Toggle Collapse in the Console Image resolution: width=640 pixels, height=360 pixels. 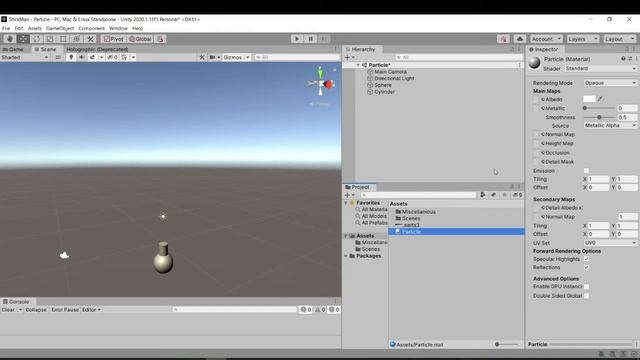(36, 310)
